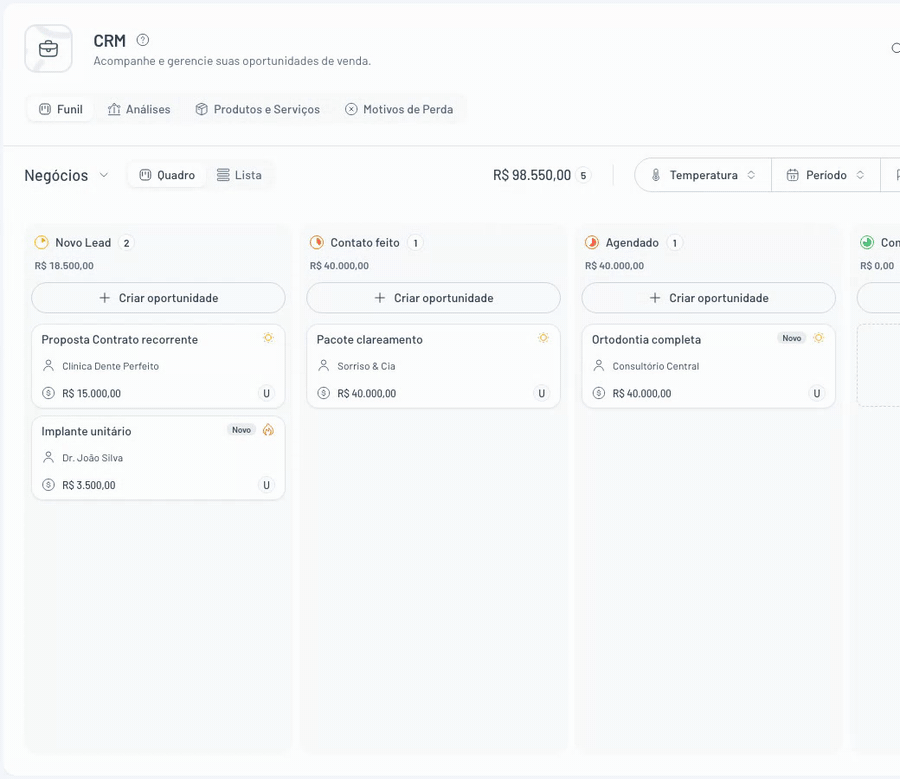Create opportunity in Novo Lead column
The width and height of the screenshot is (900, 779).
(158, 298)
